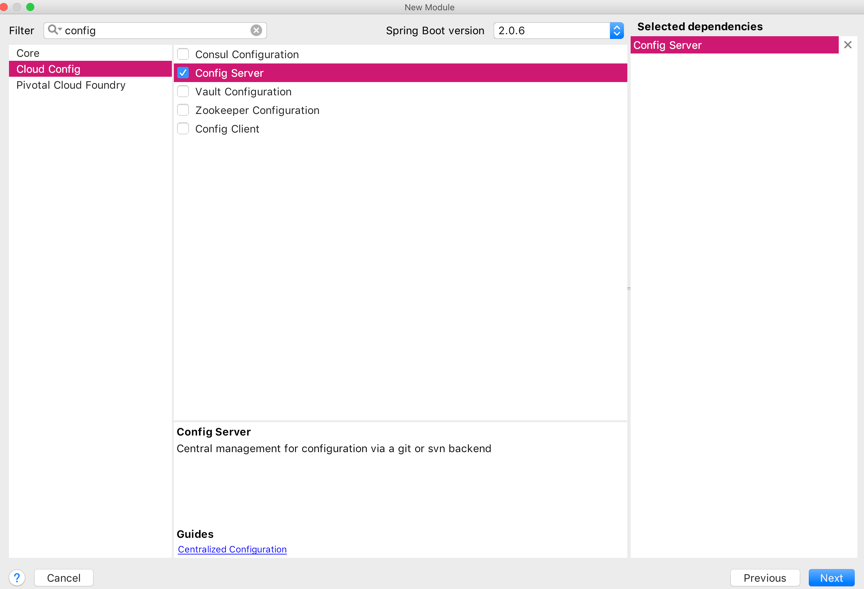Check the Consul Configuration checkbox
The image size is (864, 589).
click(x=183, y=54)
